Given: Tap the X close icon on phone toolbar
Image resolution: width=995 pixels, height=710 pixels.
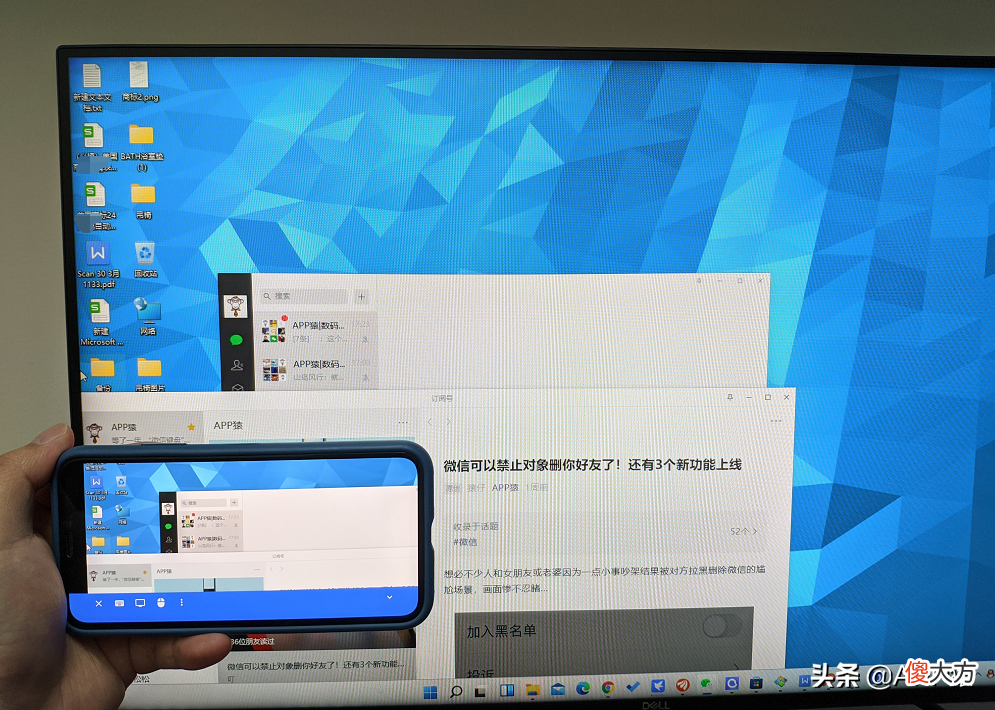Looking at the screenshot, I should click(x=98, y=603).
